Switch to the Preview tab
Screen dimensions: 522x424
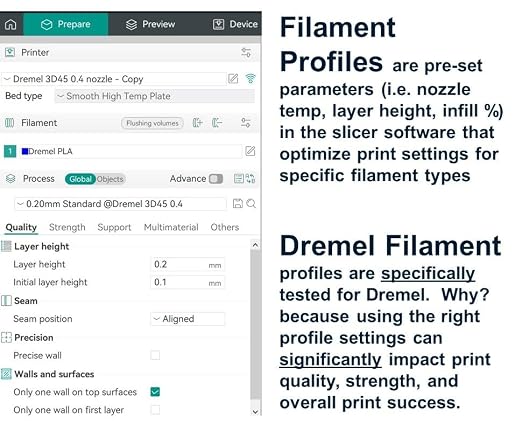[x=150, y=24]
